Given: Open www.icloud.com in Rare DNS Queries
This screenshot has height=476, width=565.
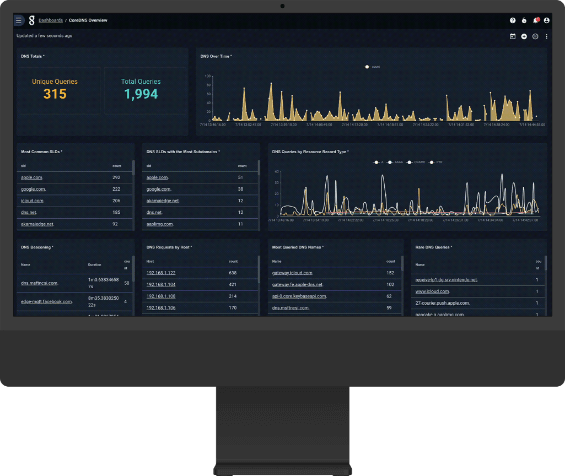Looking at the screenshot, I should pyautogui.click(x=432, y=291).
